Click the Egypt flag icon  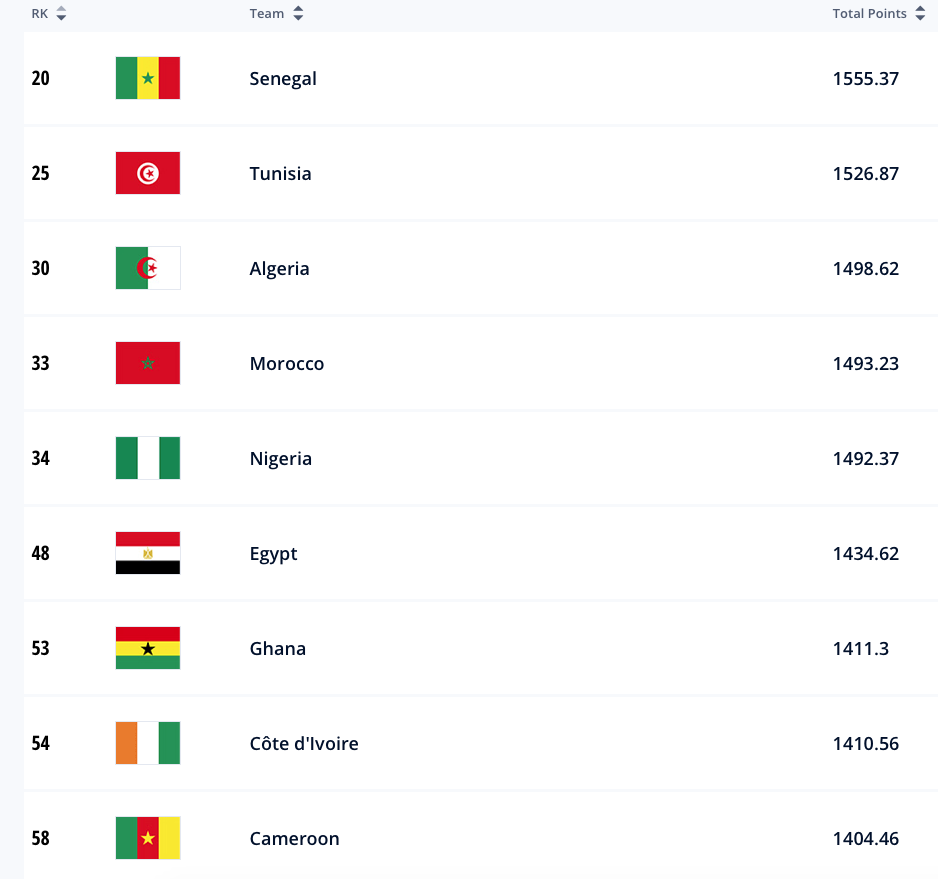pos(148,553)
